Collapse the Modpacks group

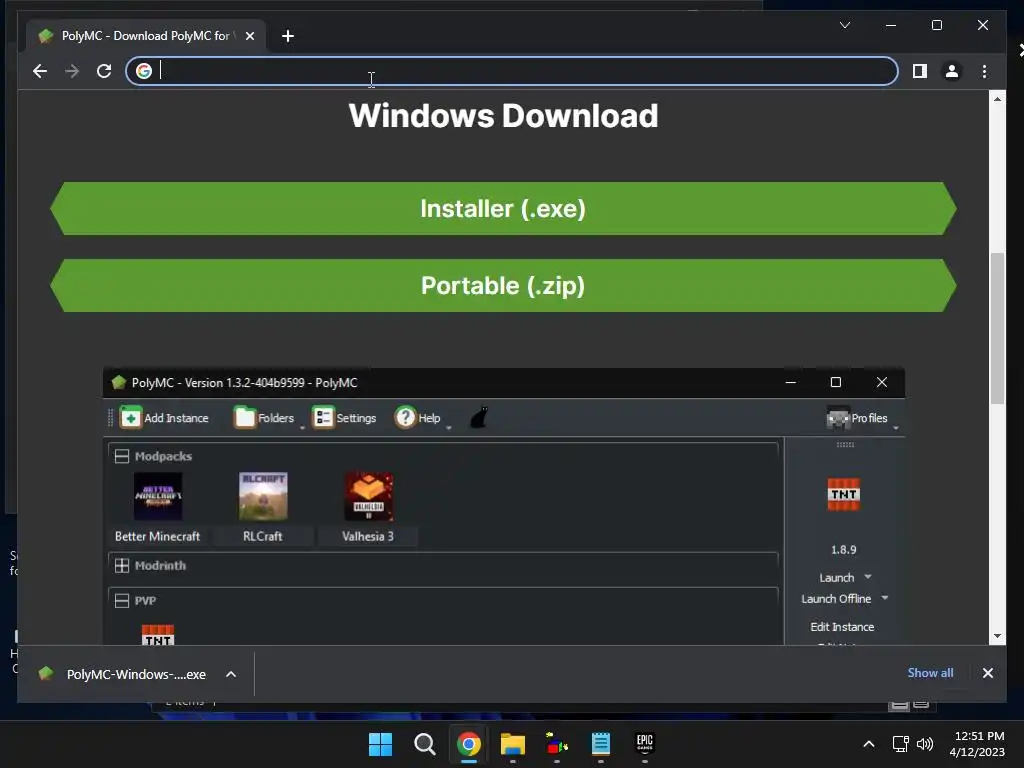pyautogui.click(x=121, y=456)
